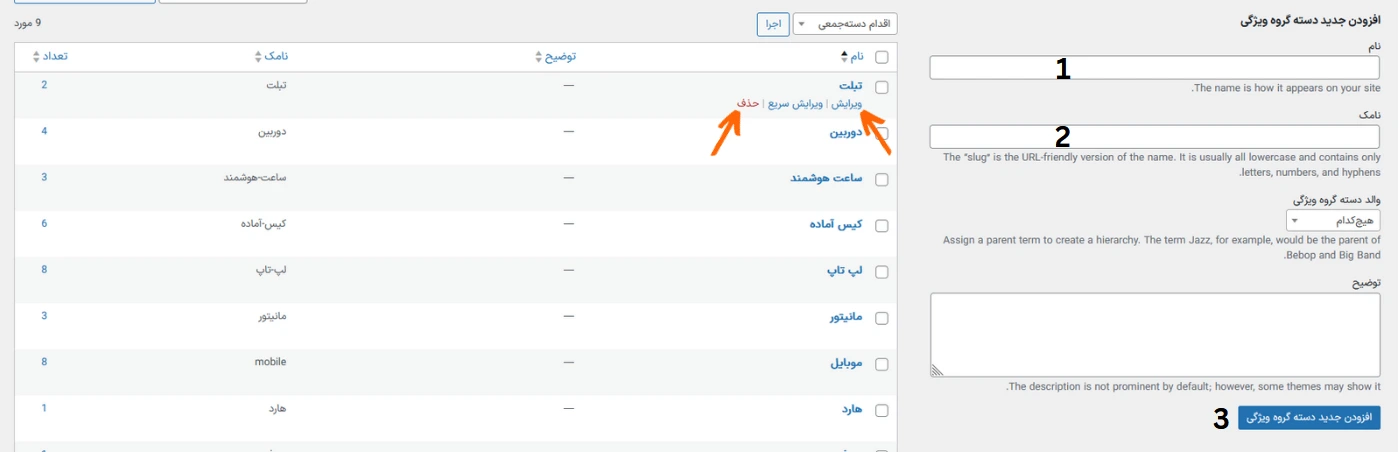Screen dimensions: 1399x452
Task: Click the slug text ساعت-هوشمند
Action: click(x=255, y=177)
